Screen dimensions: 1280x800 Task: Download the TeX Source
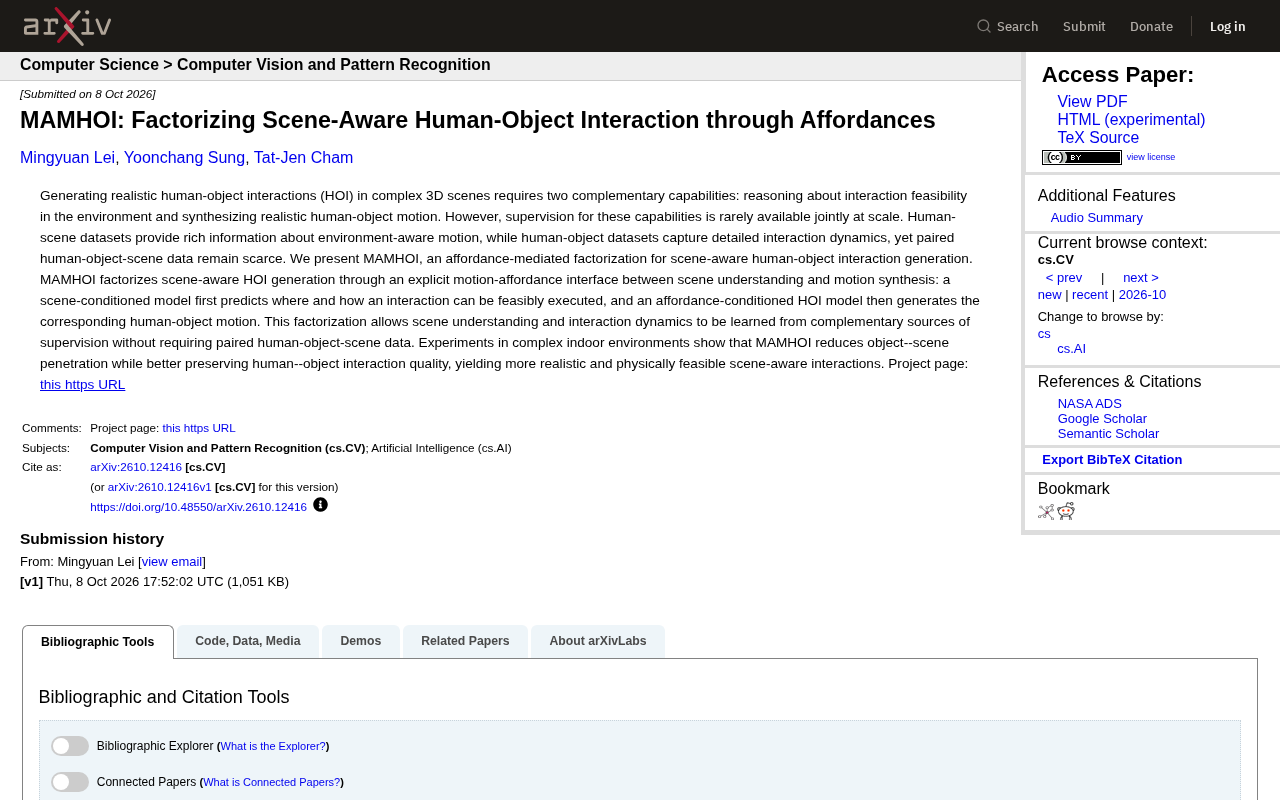tap(1098, 138)
